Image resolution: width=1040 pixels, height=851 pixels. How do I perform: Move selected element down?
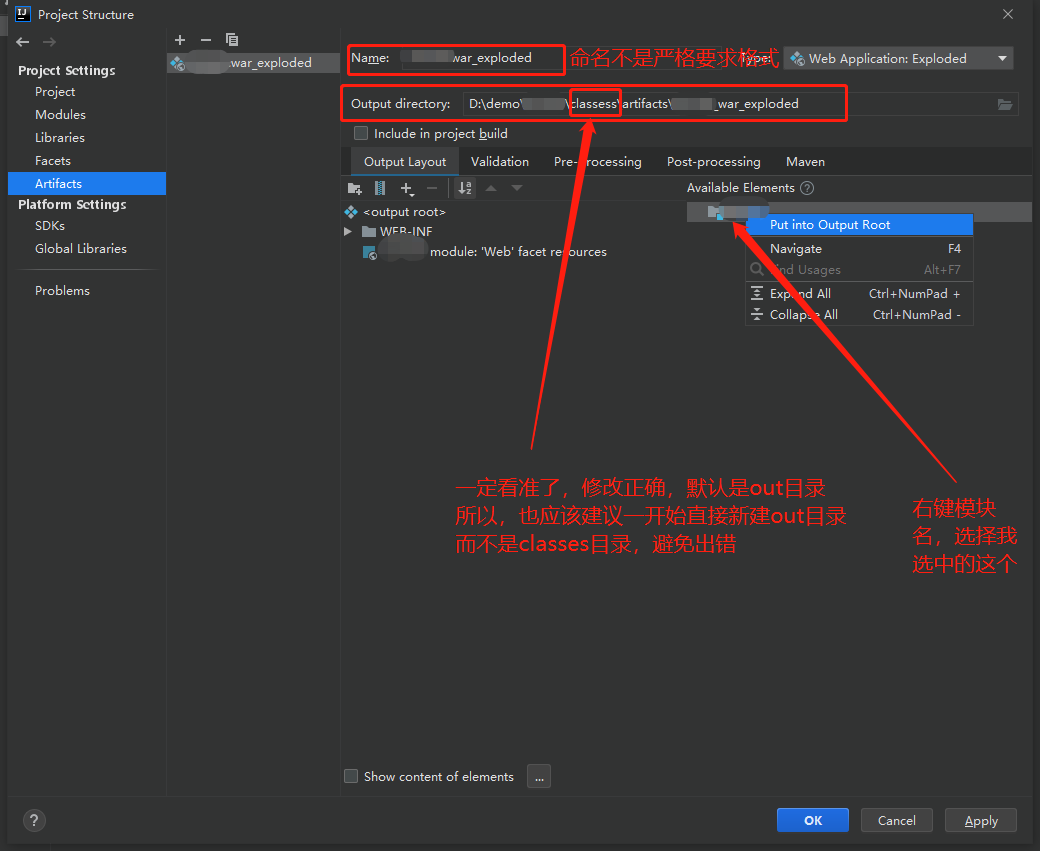point(517,188)
